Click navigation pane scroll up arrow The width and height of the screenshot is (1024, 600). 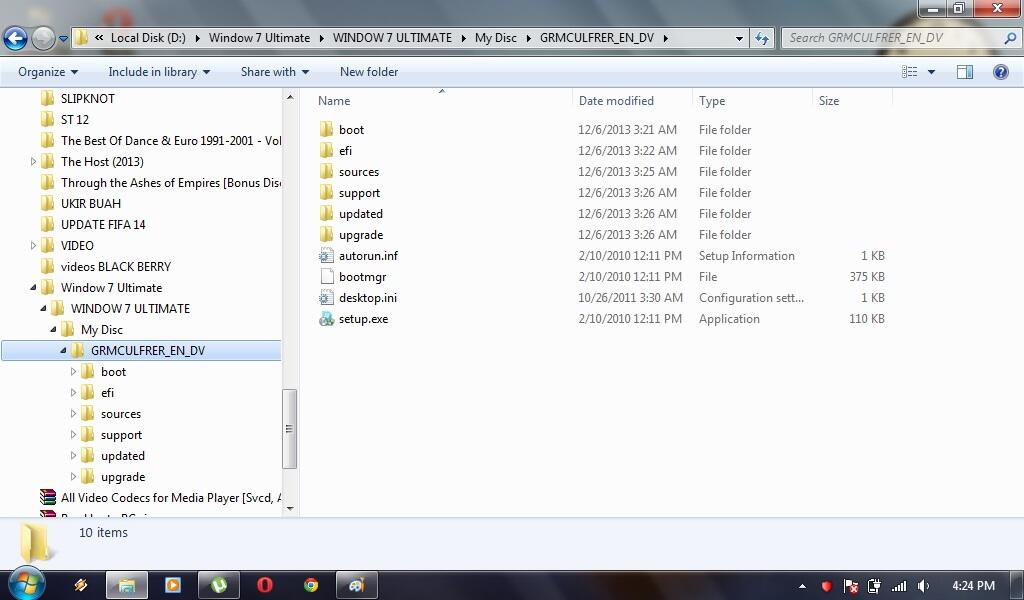[x=290, y=97]
